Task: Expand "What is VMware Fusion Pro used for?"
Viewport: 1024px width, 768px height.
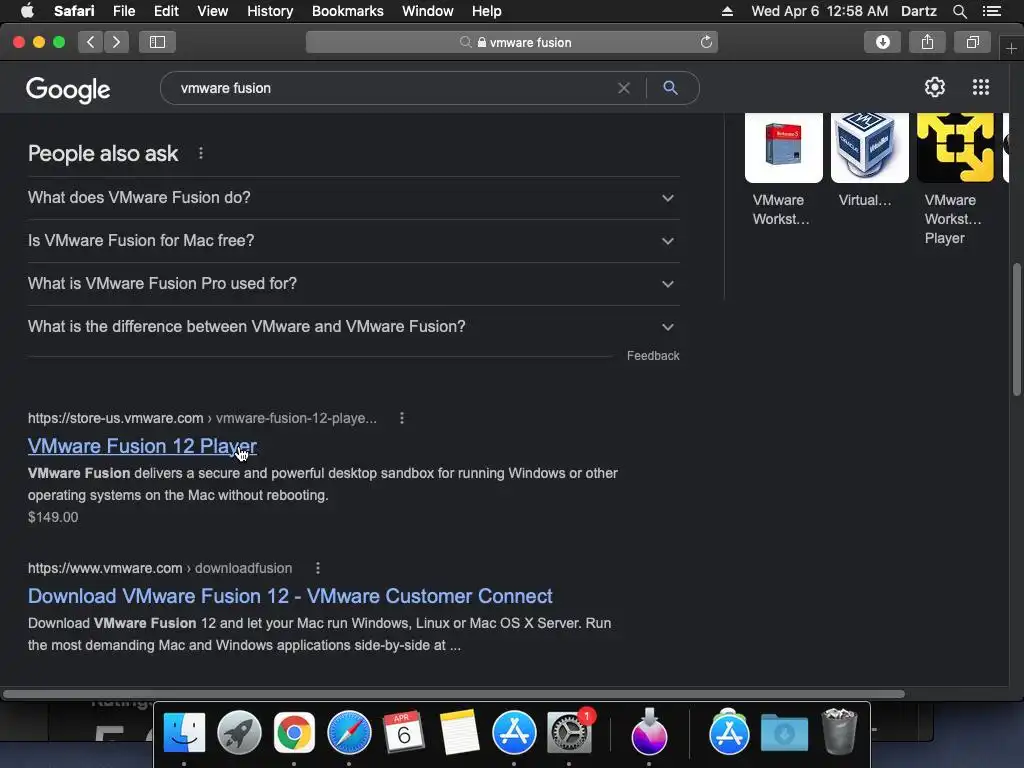Action: click(x=353, y=284)
